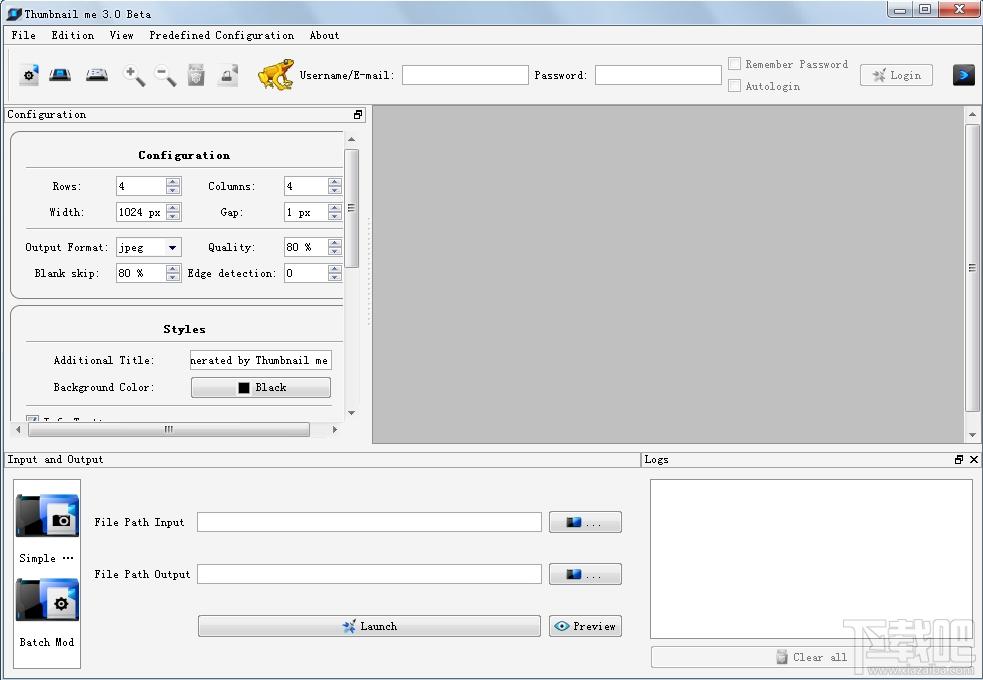Focus the Password field
This screenshot has width=983, height=680.
[658, 75]
